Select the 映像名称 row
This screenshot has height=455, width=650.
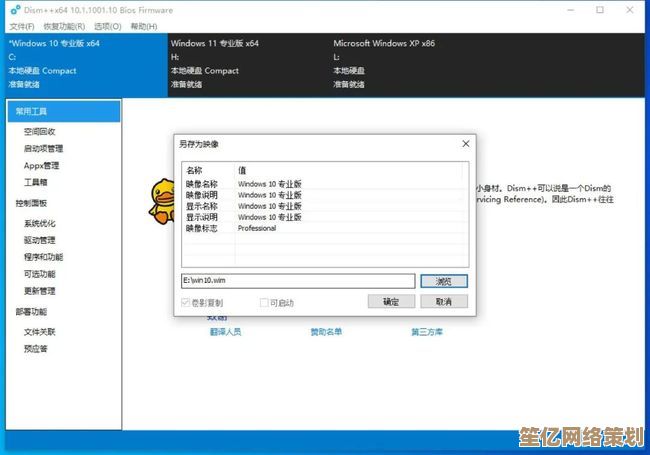(325, 184)
